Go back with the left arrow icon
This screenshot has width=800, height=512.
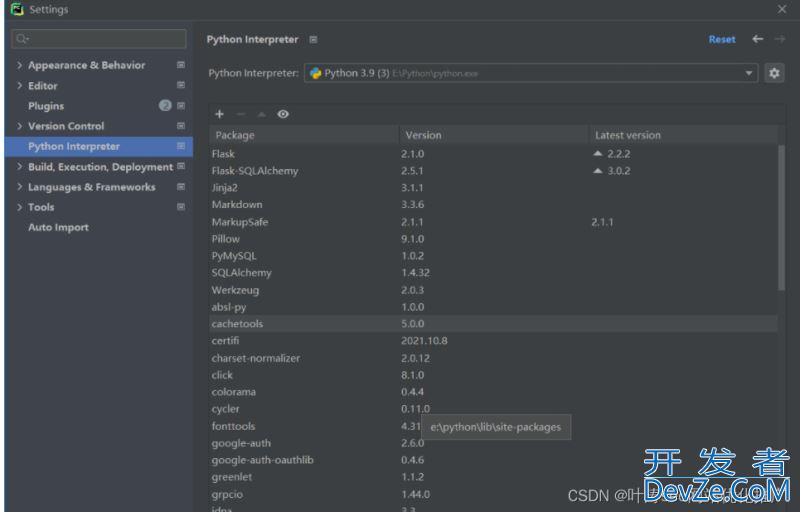point(758,39)
